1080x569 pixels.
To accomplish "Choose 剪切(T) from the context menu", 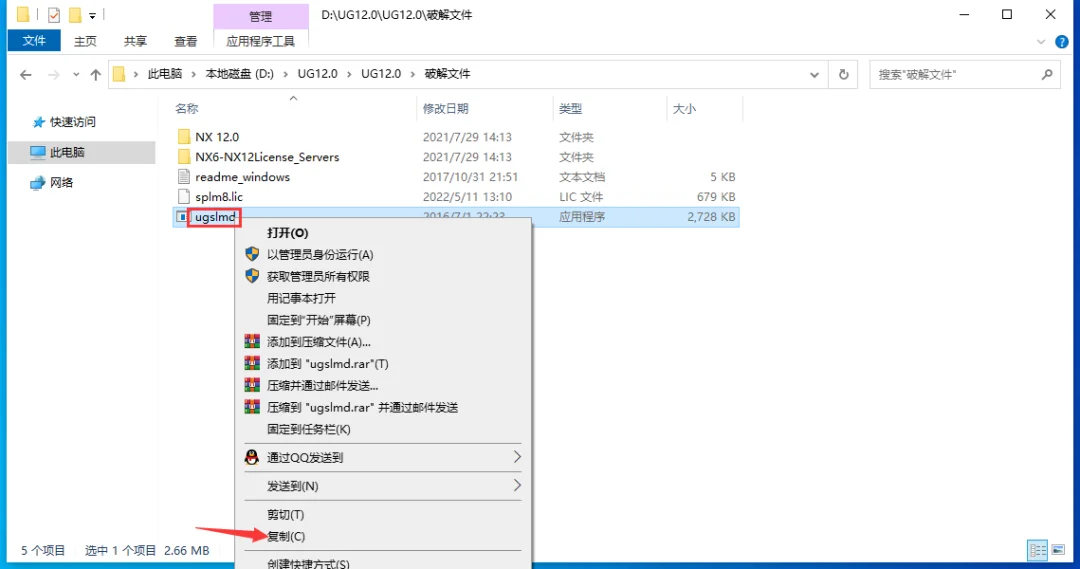I will (x=285, y=515).
